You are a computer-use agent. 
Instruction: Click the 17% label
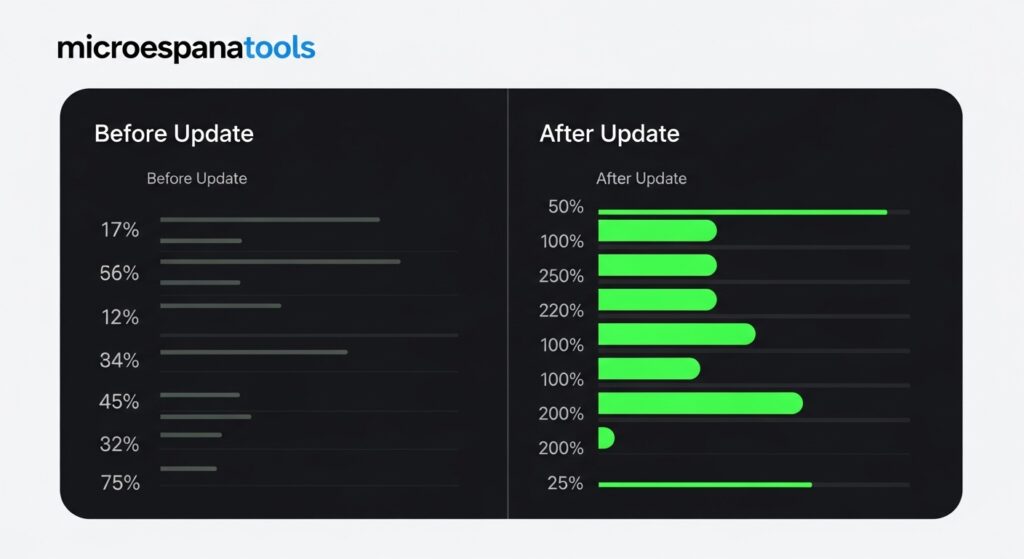[x=120, y=230]
